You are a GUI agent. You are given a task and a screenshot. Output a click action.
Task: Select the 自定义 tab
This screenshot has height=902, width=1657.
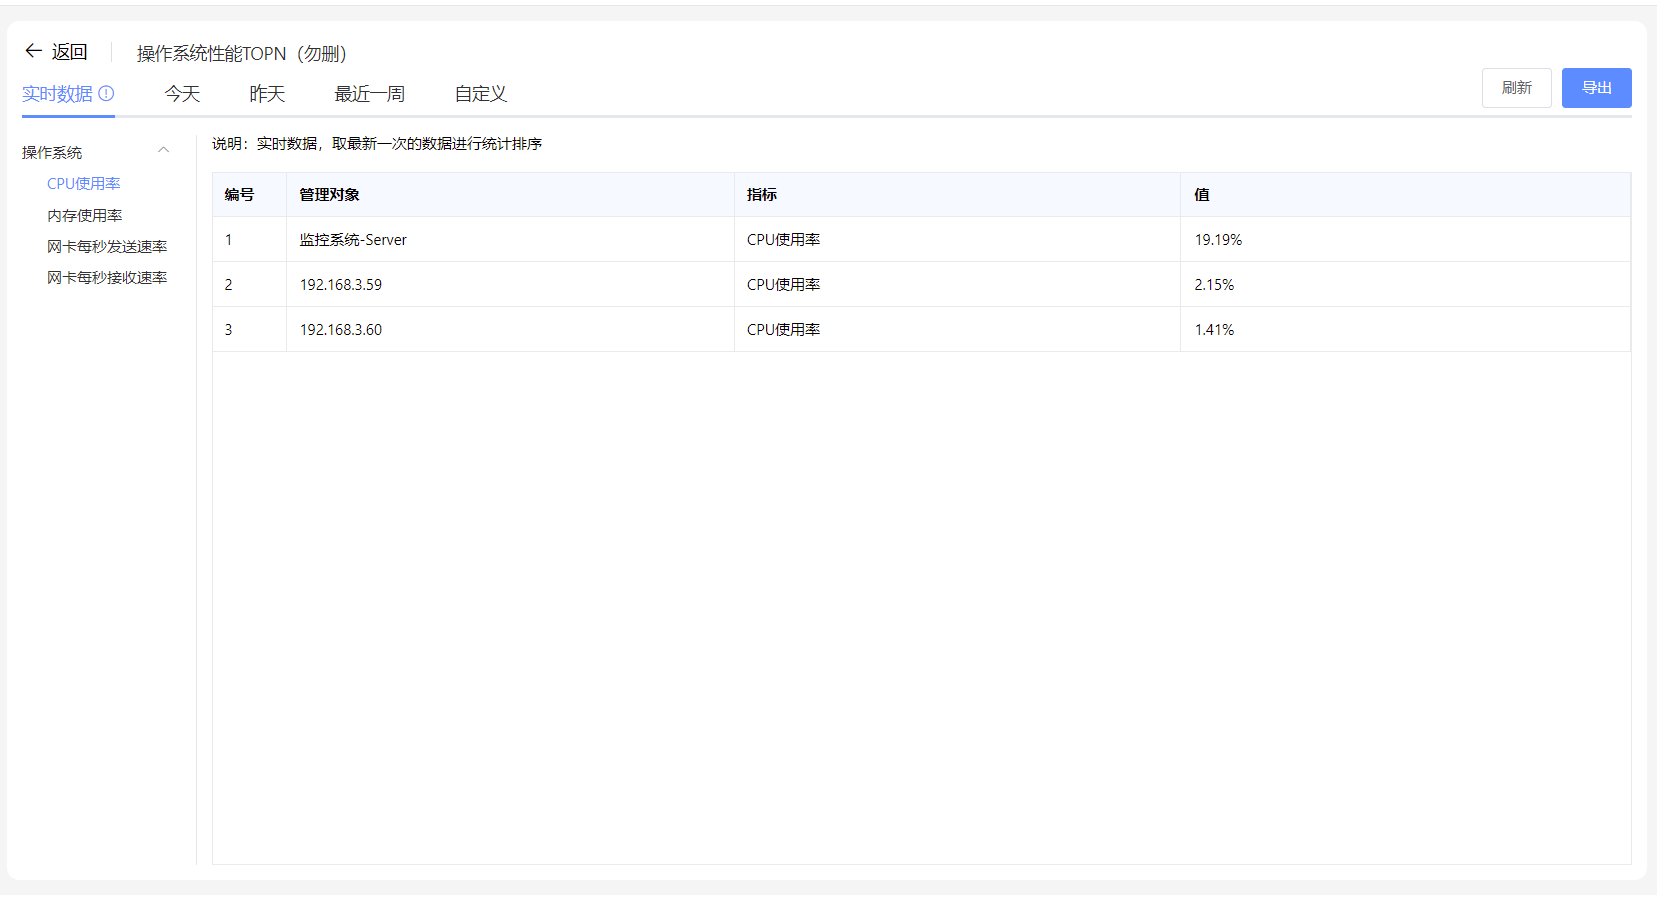[480, 94]
